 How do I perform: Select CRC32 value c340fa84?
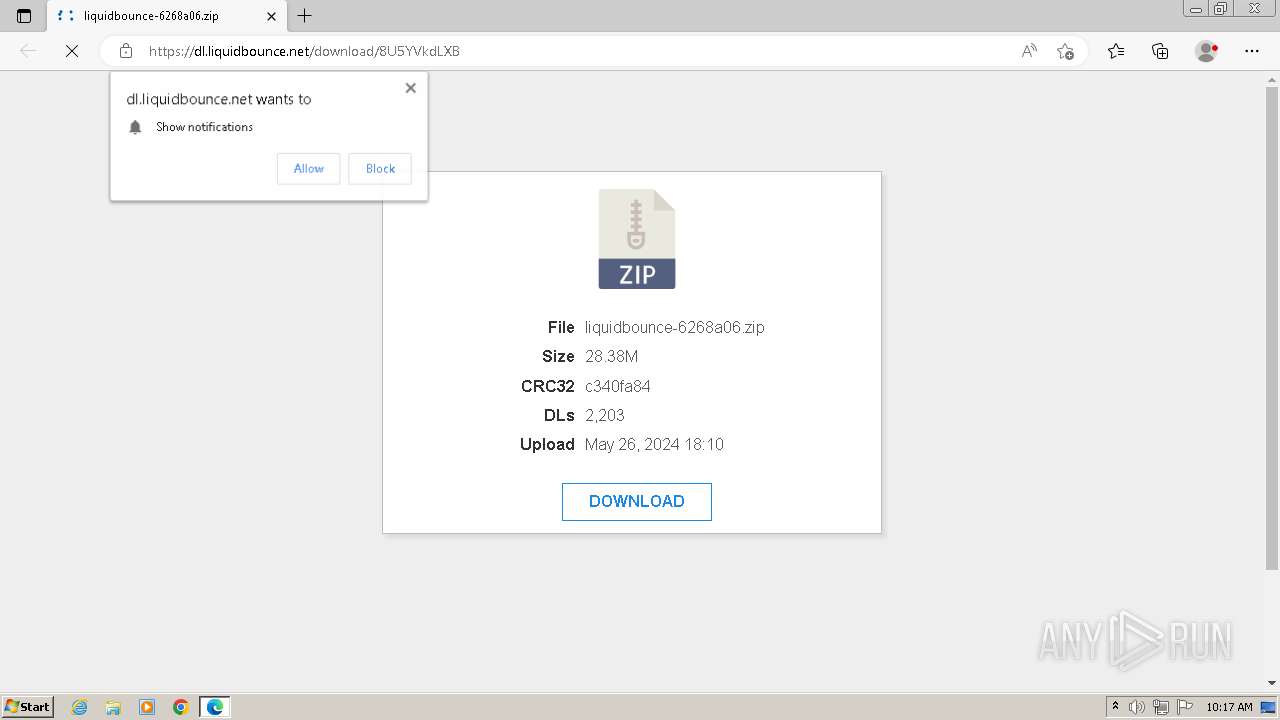[x=618, y=386]
